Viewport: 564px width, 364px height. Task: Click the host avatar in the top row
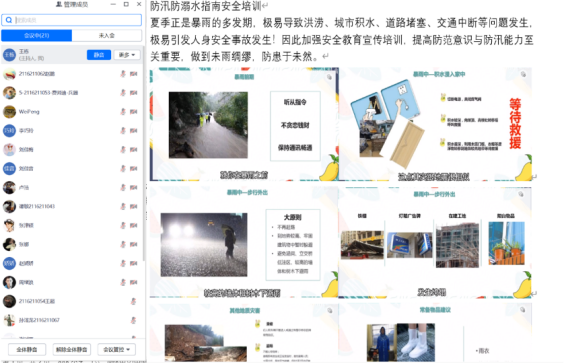pos(9,55)
